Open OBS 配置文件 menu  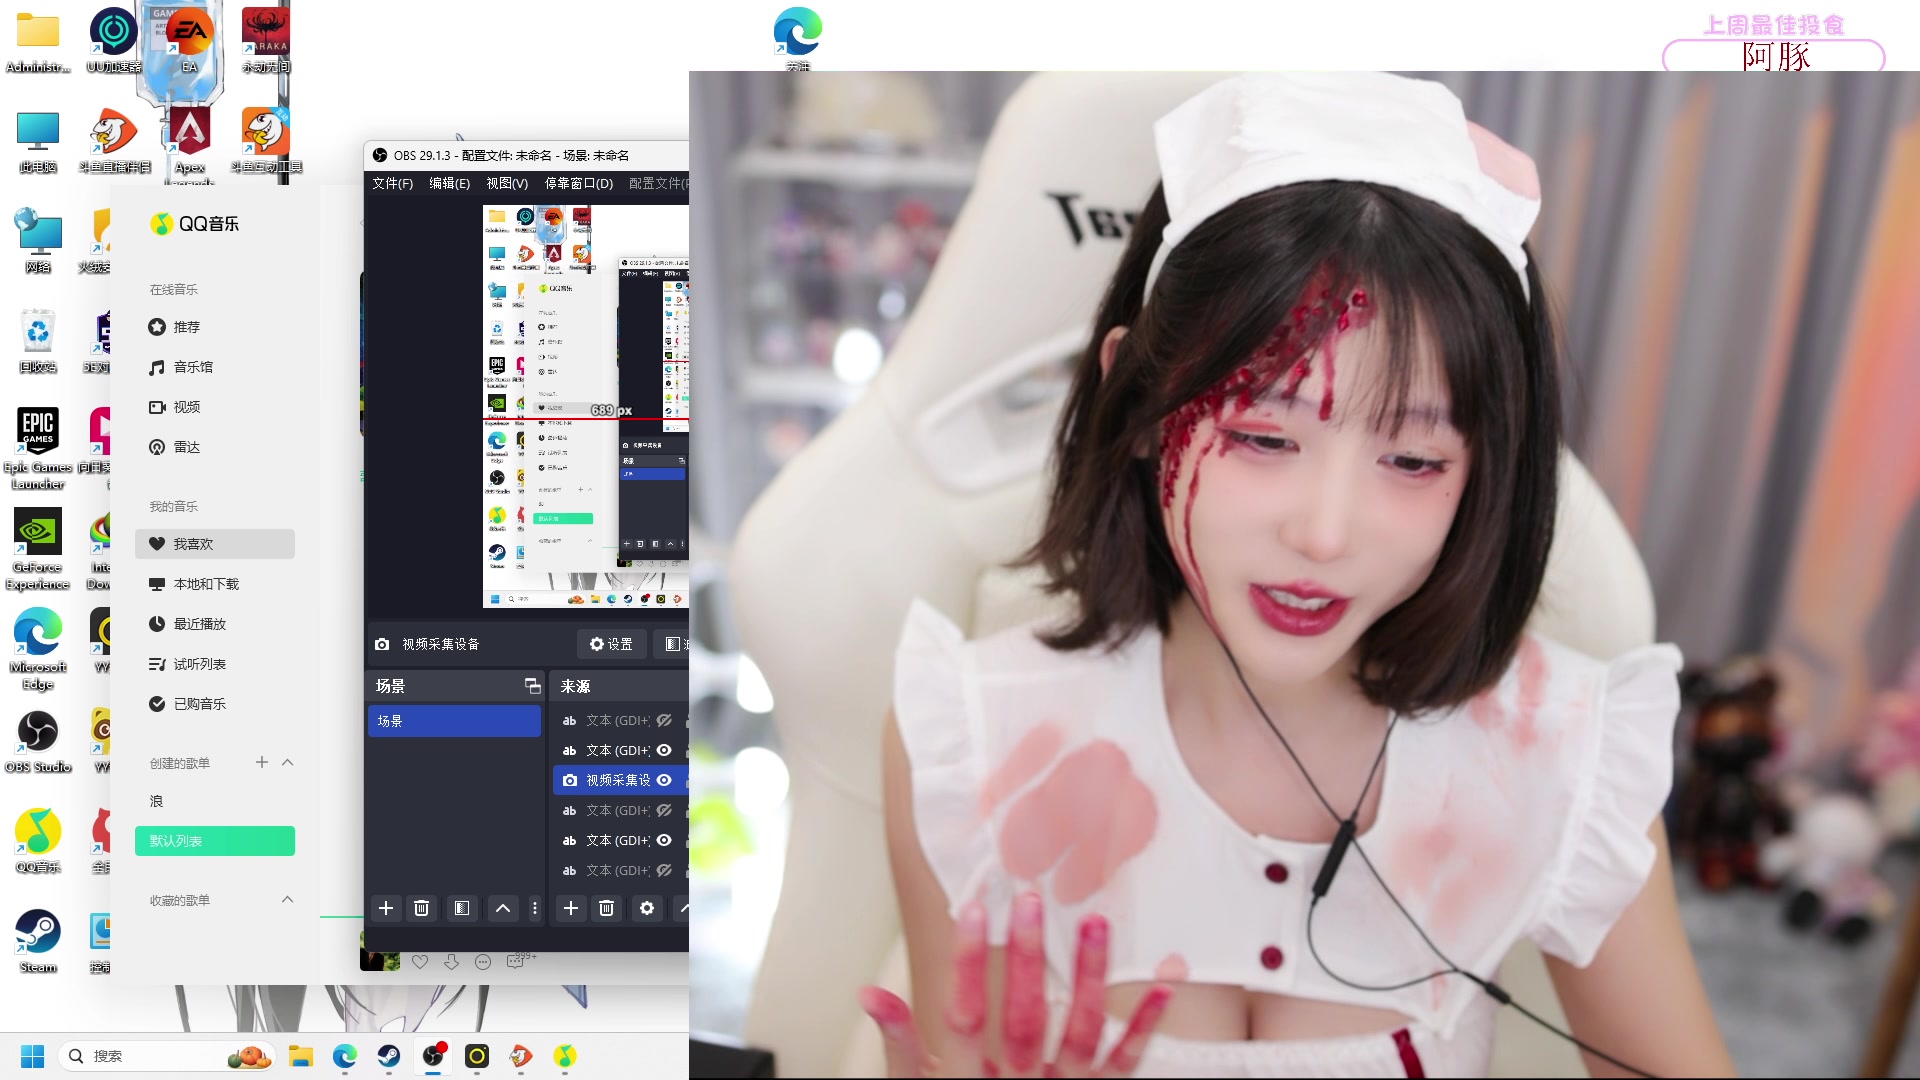(x=658, y=183)
